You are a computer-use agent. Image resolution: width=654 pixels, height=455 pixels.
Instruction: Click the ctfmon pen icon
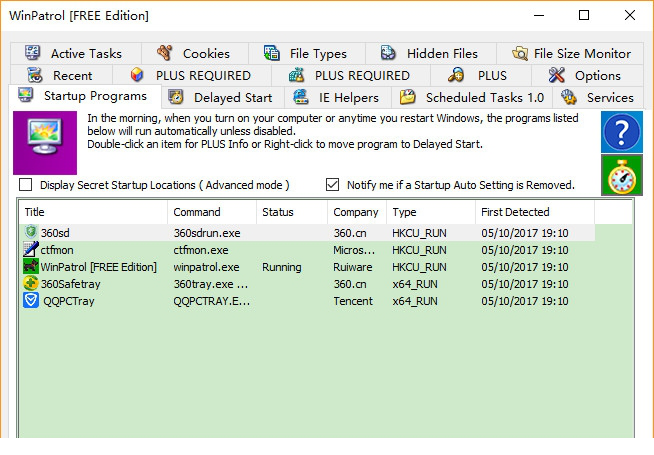pyautogui.click(x=31, y=249)
